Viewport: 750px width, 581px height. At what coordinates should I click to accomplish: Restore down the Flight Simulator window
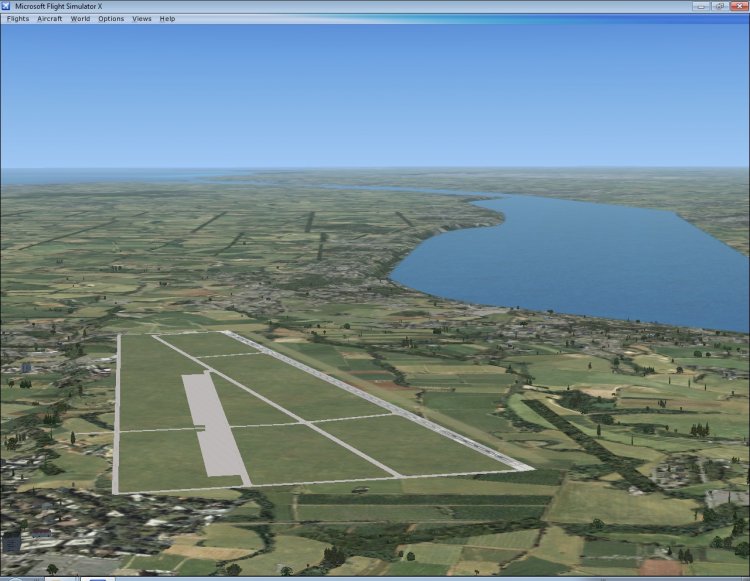pos(719,6)
